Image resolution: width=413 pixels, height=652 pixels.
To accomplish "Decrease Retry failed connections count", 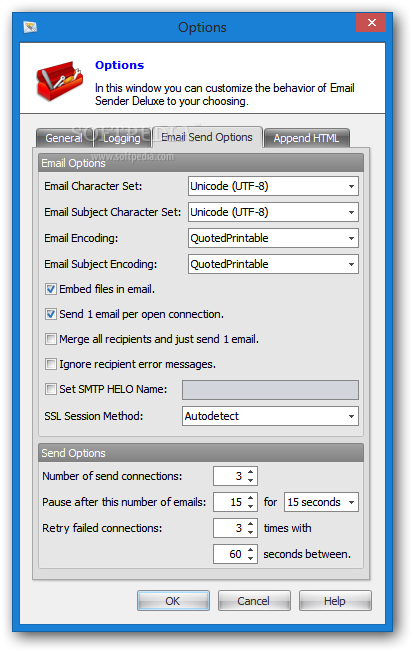I will coord(250,533).
